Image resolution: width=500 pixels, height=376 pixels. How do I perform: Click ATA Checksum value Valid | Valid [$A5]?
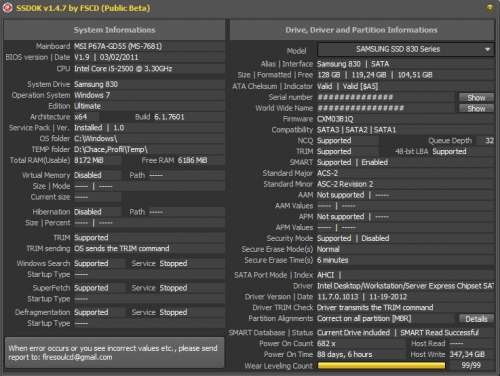click(347, 87)
